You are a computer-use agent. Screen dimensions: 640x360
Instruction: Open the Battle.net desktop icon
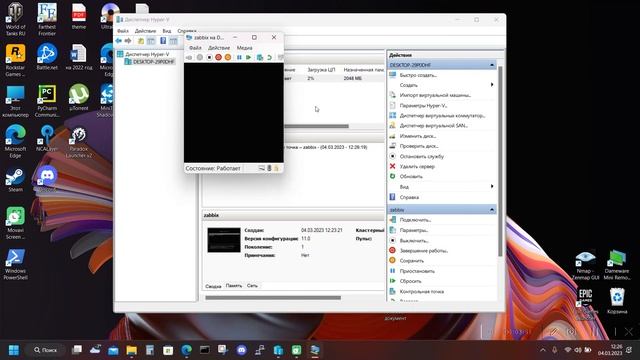click(x=47, y=57)
